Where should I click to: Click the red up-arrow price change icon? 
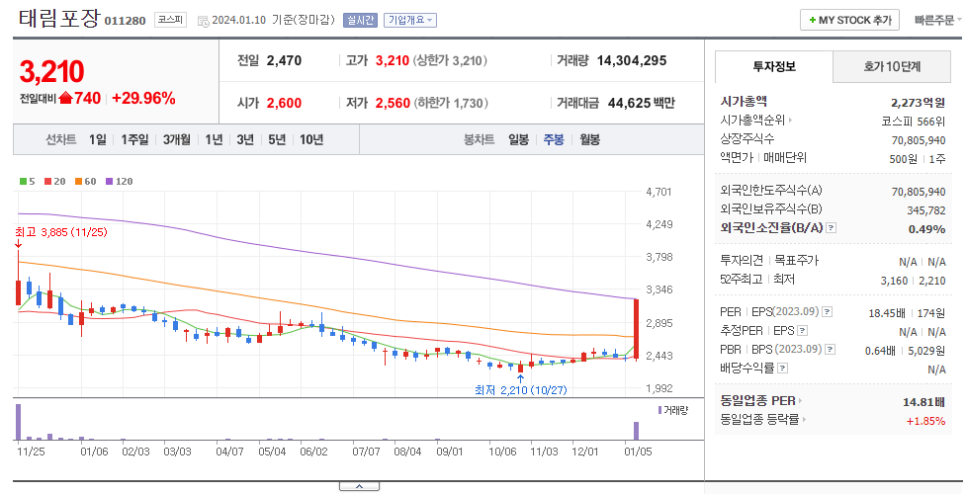[x=65, y=98]
